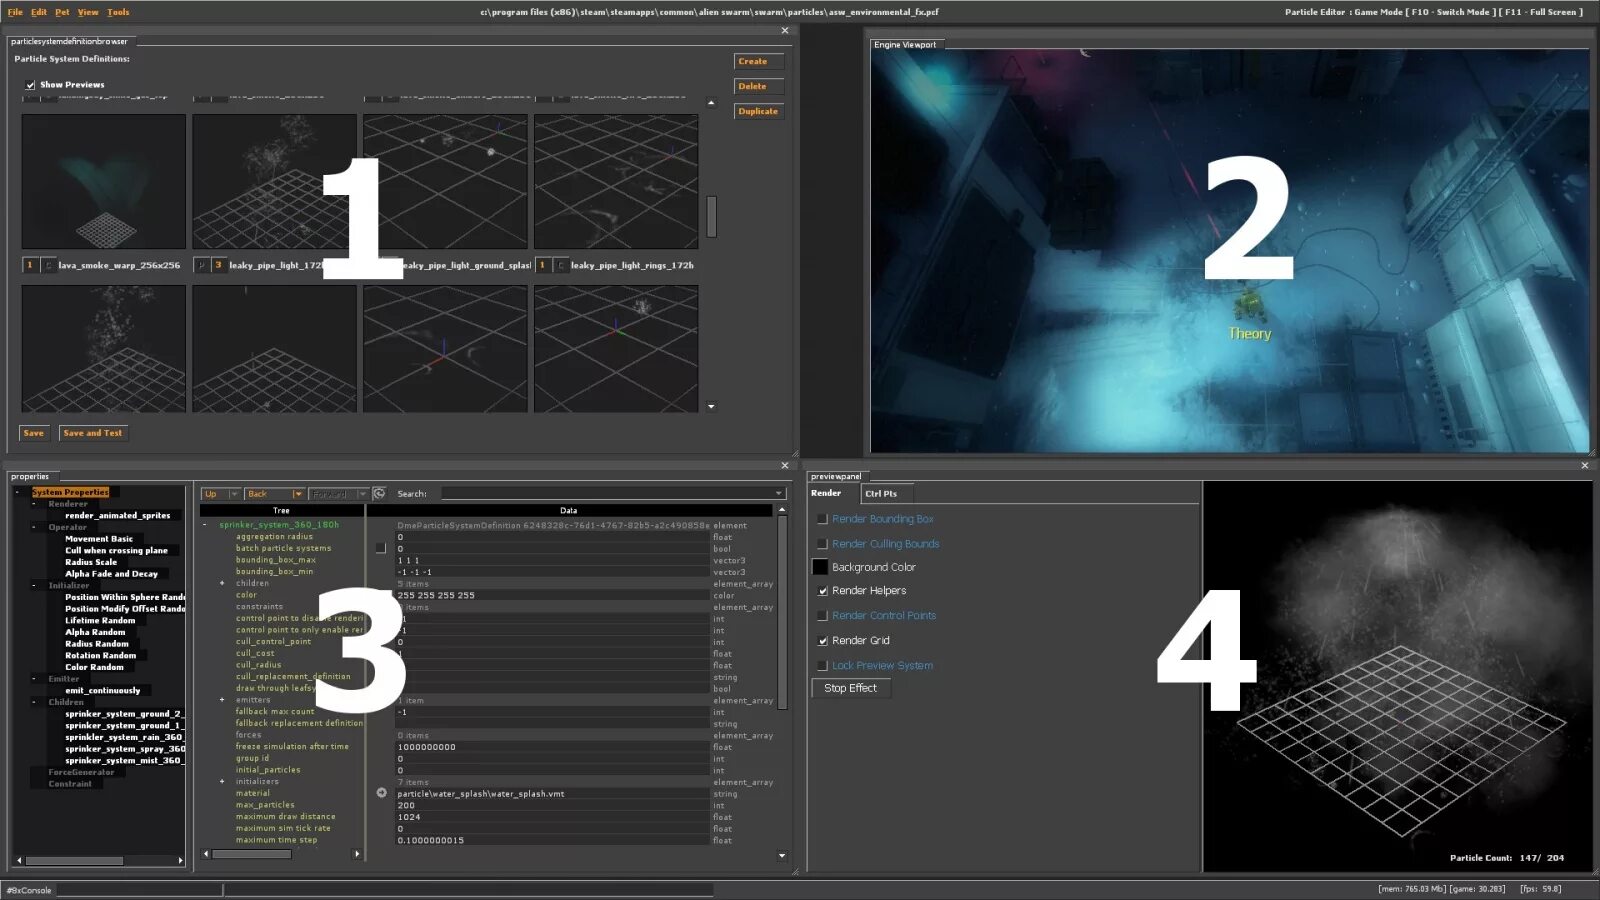This screenshot has height=900, width=1600.
Task: Enable Lock Preview System
Action: click(822, 666)
